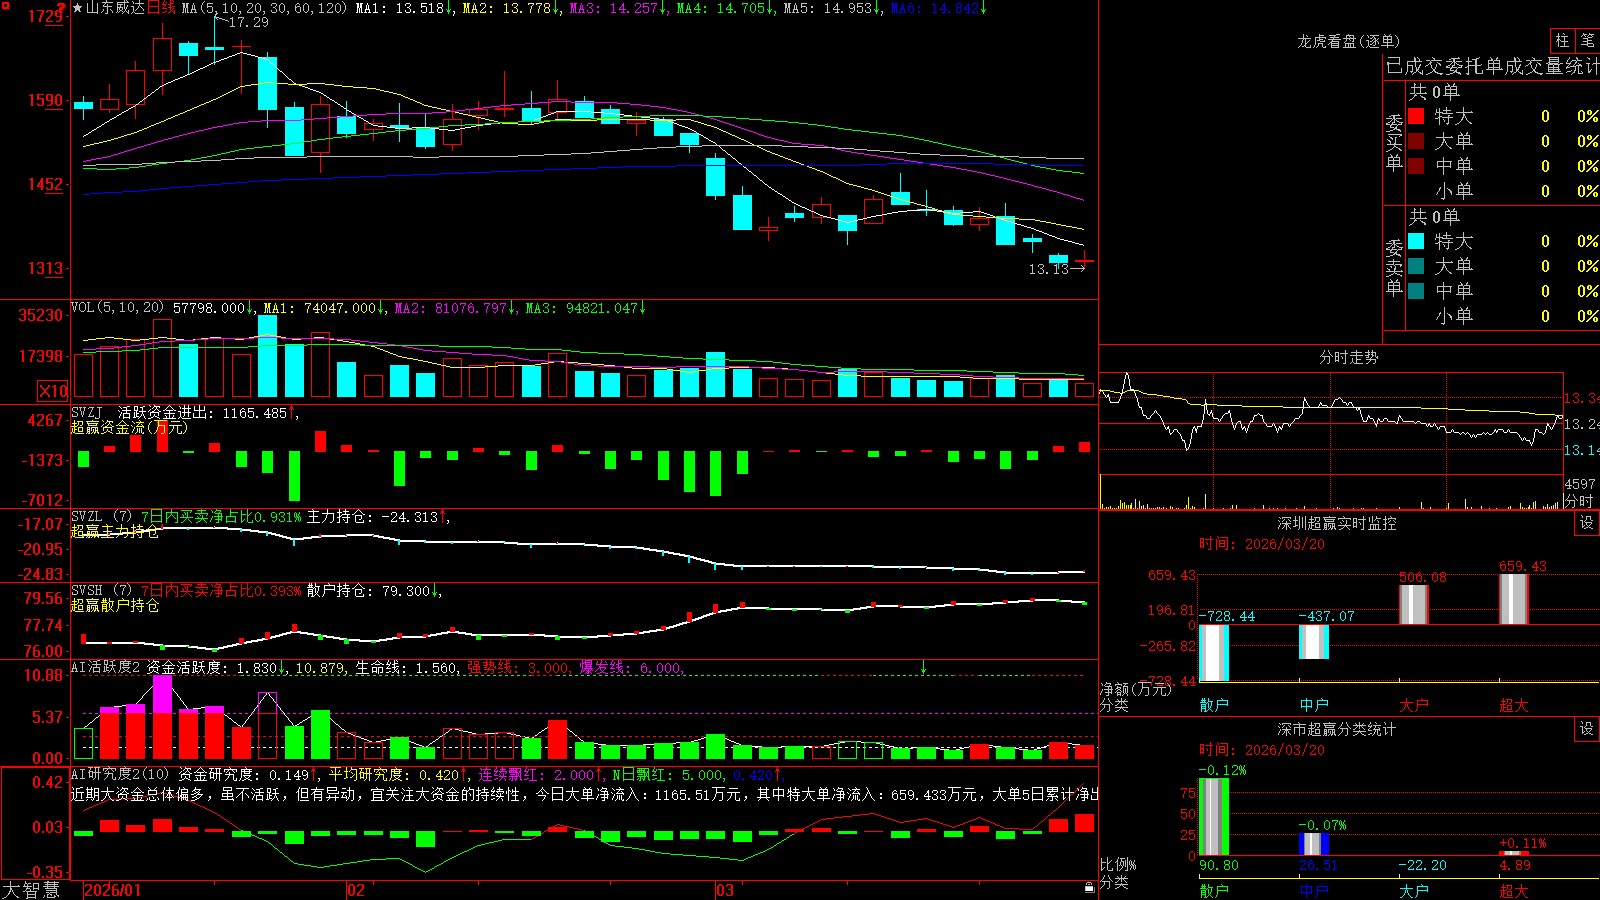This screenshot has width=1600, height=900.
Task: Click 大户 category label in 深市超赢分类统计
Action: click(x=1414, y=890)
